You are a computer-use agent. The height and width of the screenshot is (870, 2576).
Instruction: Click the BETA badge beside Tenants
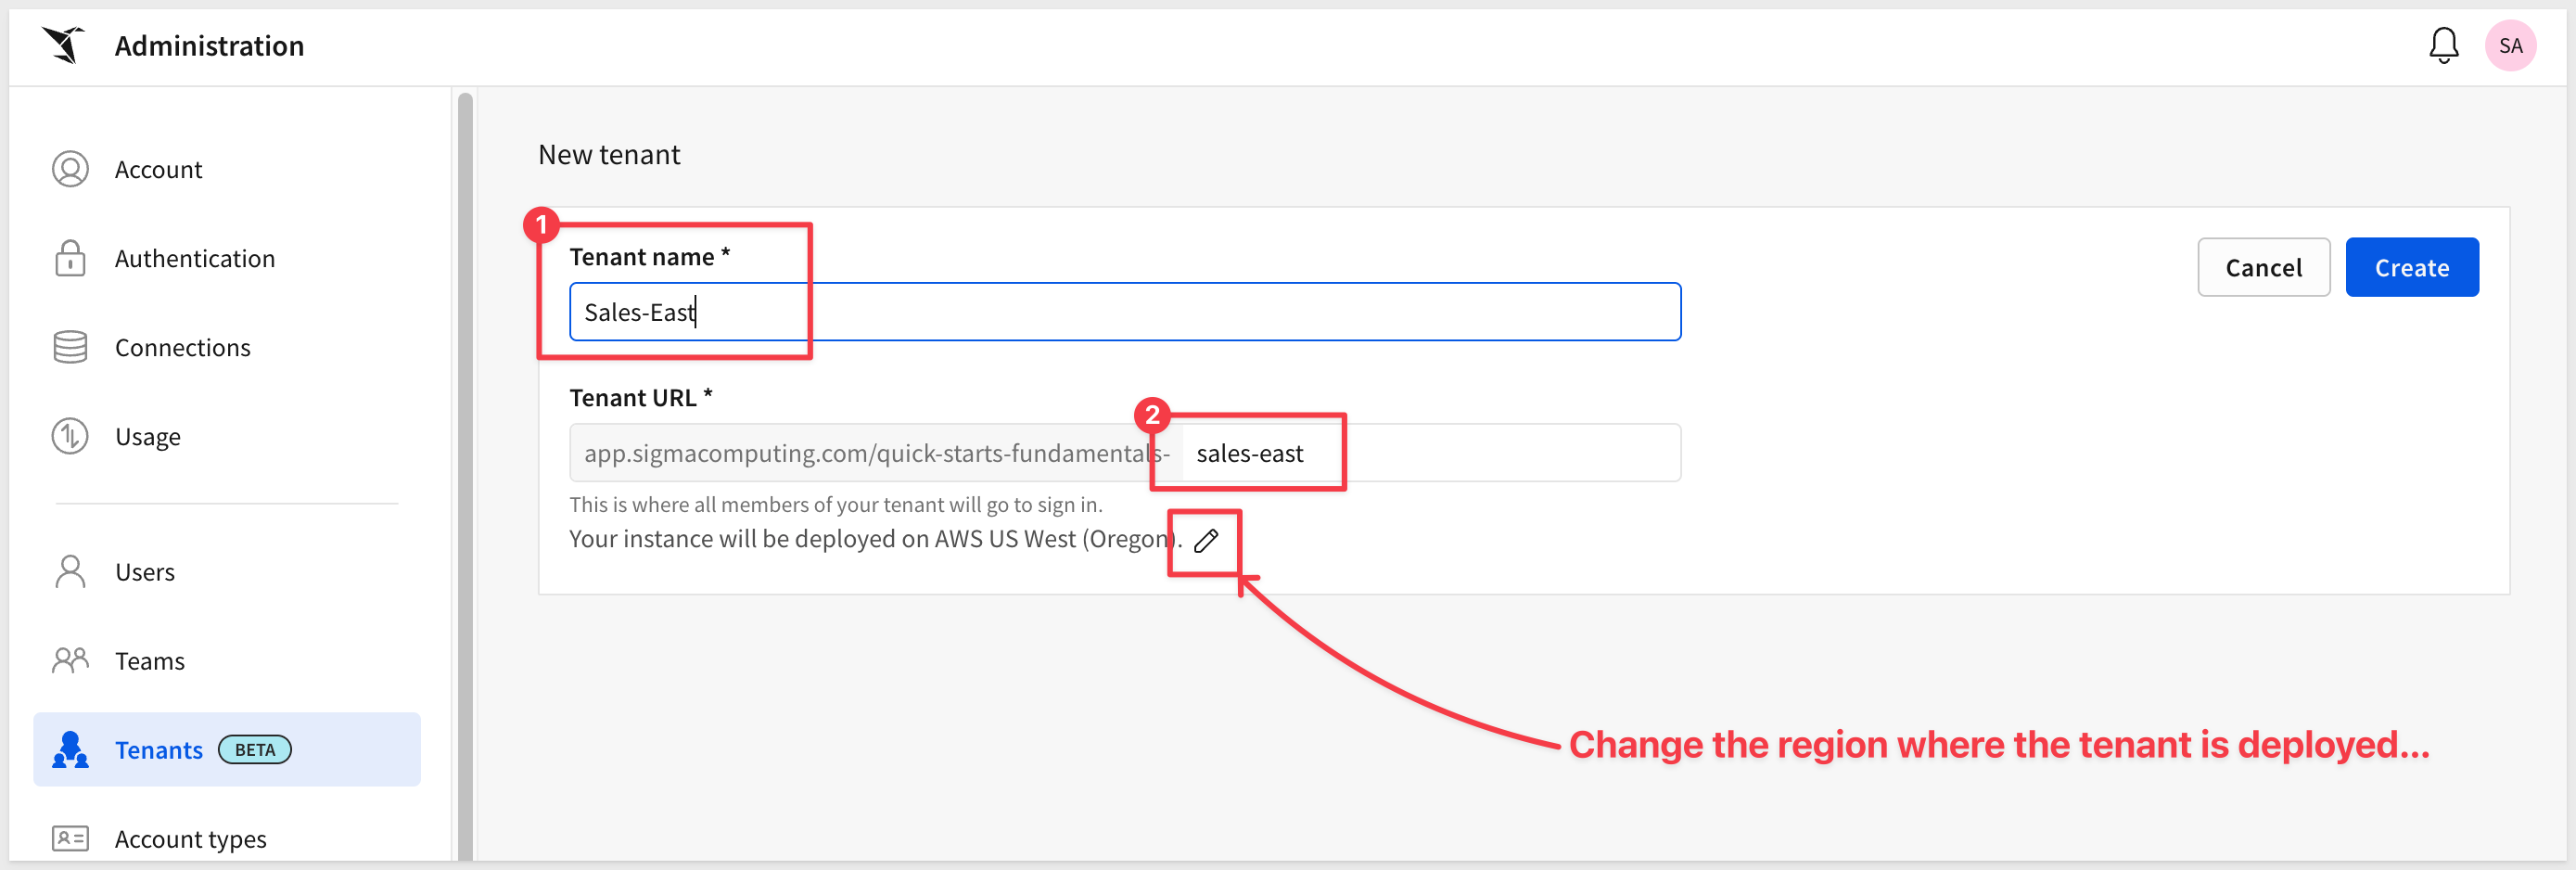click(x=255, y=750)
